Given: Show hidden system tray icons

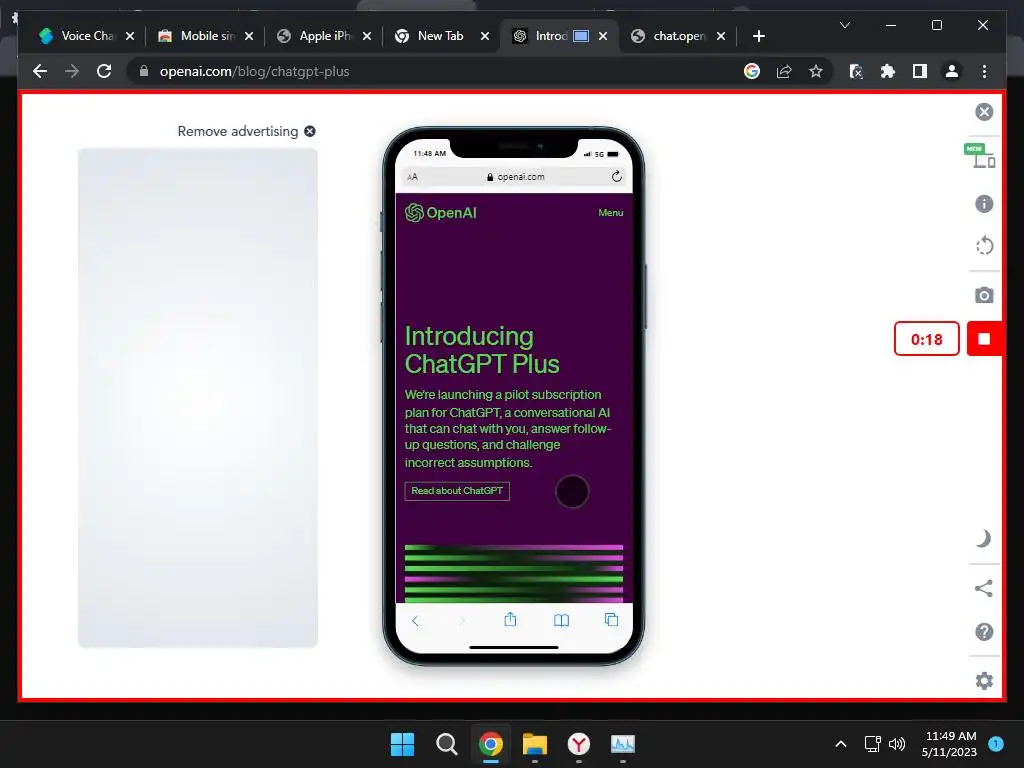Looking at the screenshot, I should (x=841, y=744).
